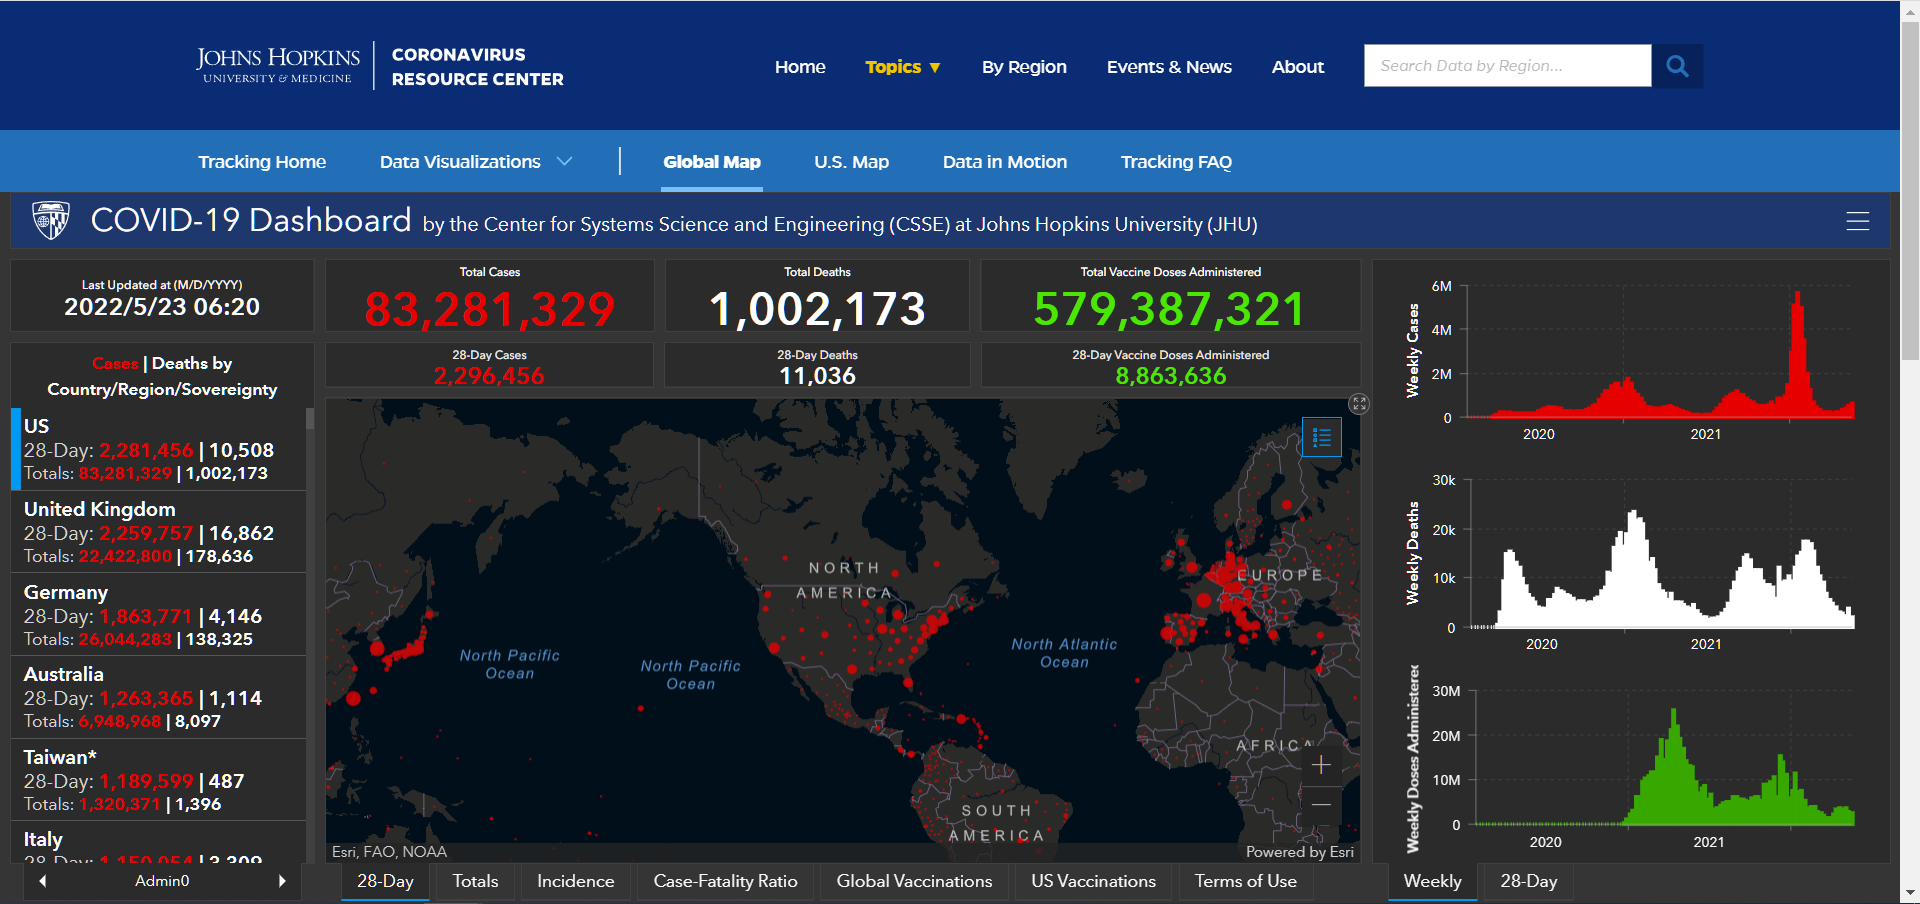Screen dimensions: 1920x904
Task: Click the Johns Hopkins shield logo
Action: pyautogui.click(x=51, y=220)
